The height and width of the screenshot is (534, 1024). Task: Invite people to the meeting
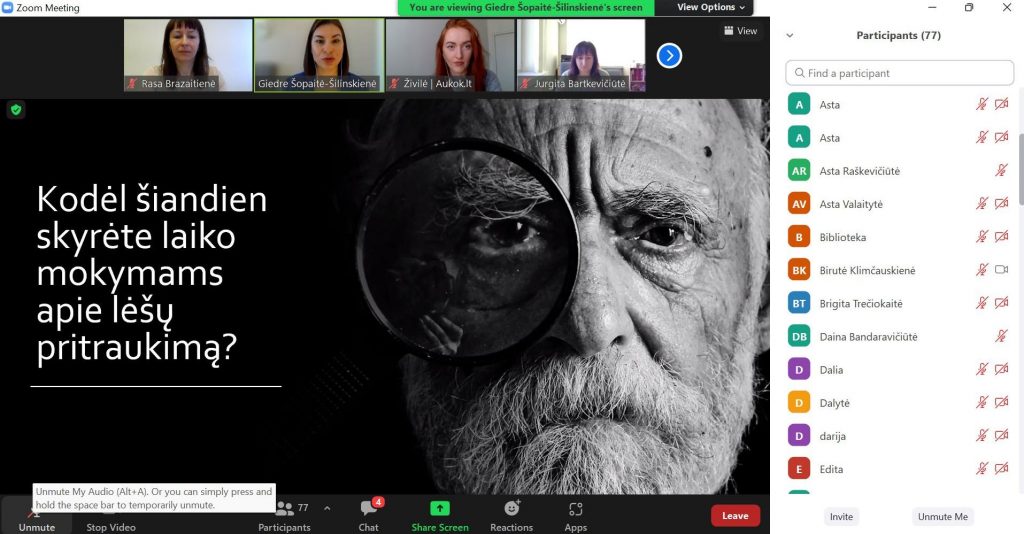click(x=841, y=516)
